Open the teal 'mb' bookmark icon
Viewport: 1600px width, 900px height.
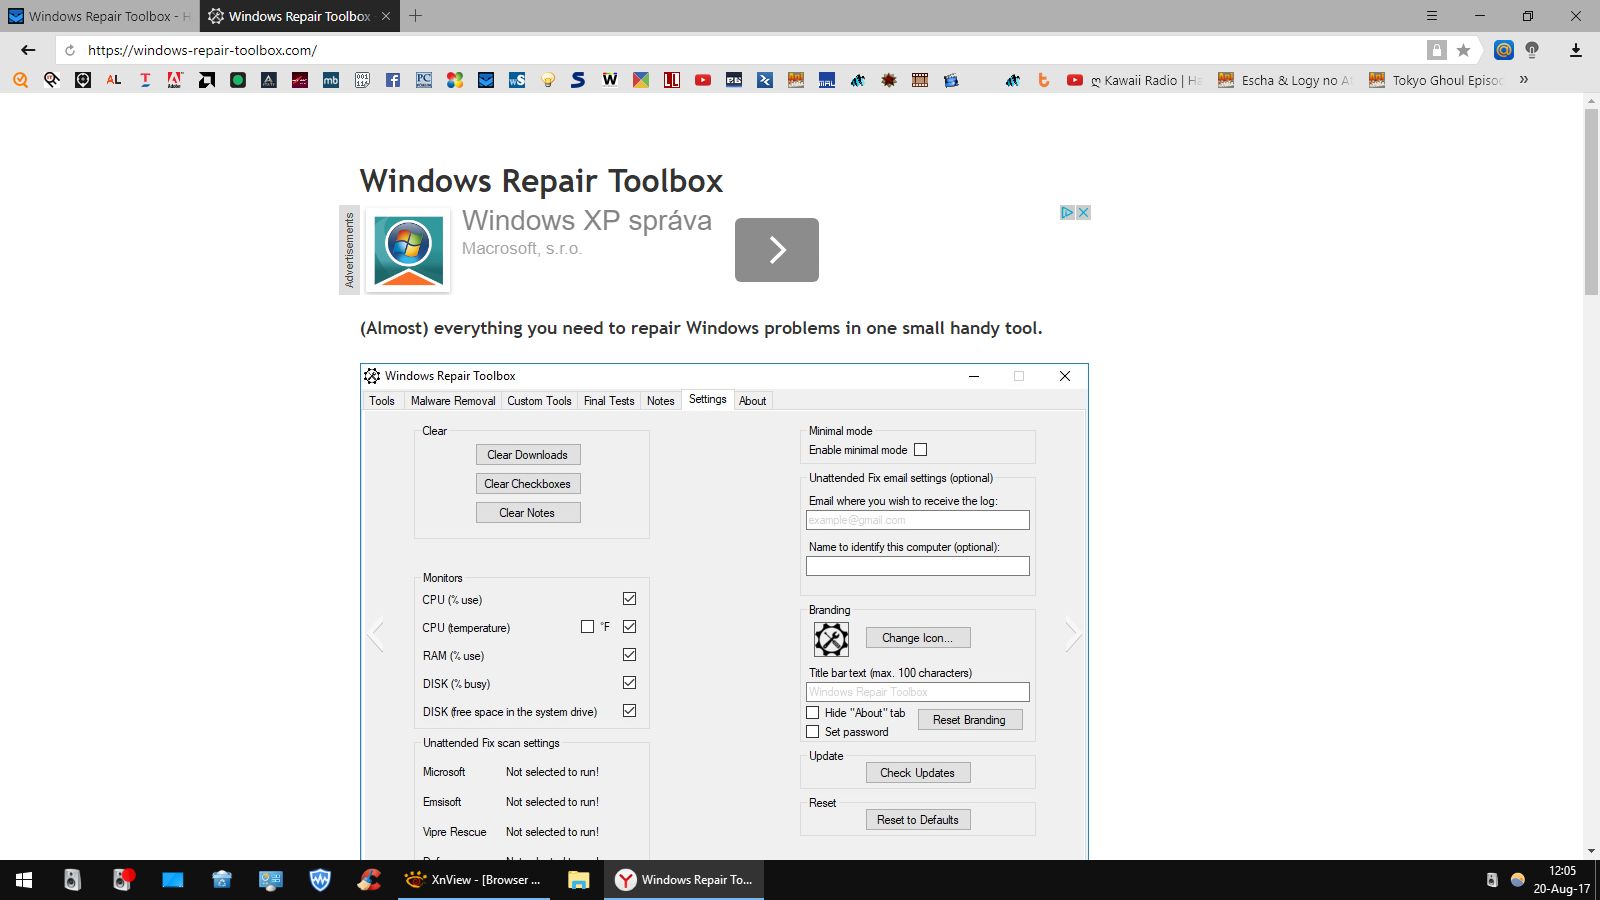point(331,80)
